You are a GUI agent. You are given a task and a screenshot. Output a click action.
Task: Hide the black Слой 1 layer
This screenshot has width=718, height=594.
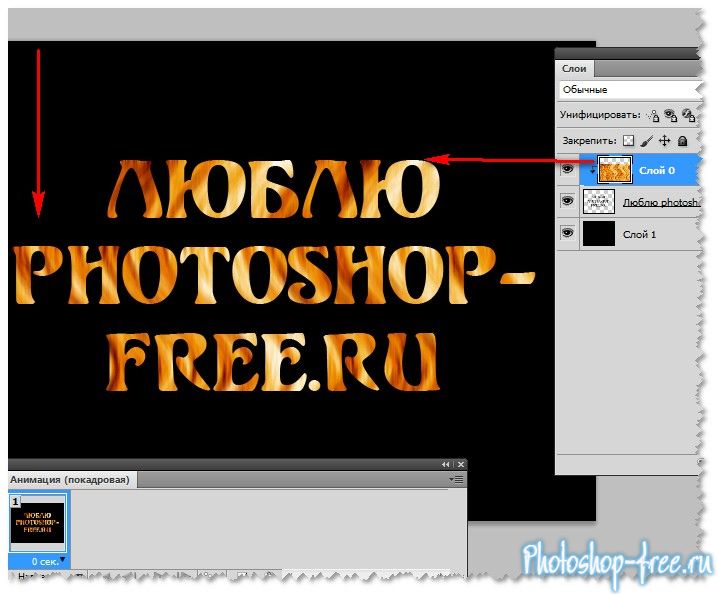tap(567, 233)
